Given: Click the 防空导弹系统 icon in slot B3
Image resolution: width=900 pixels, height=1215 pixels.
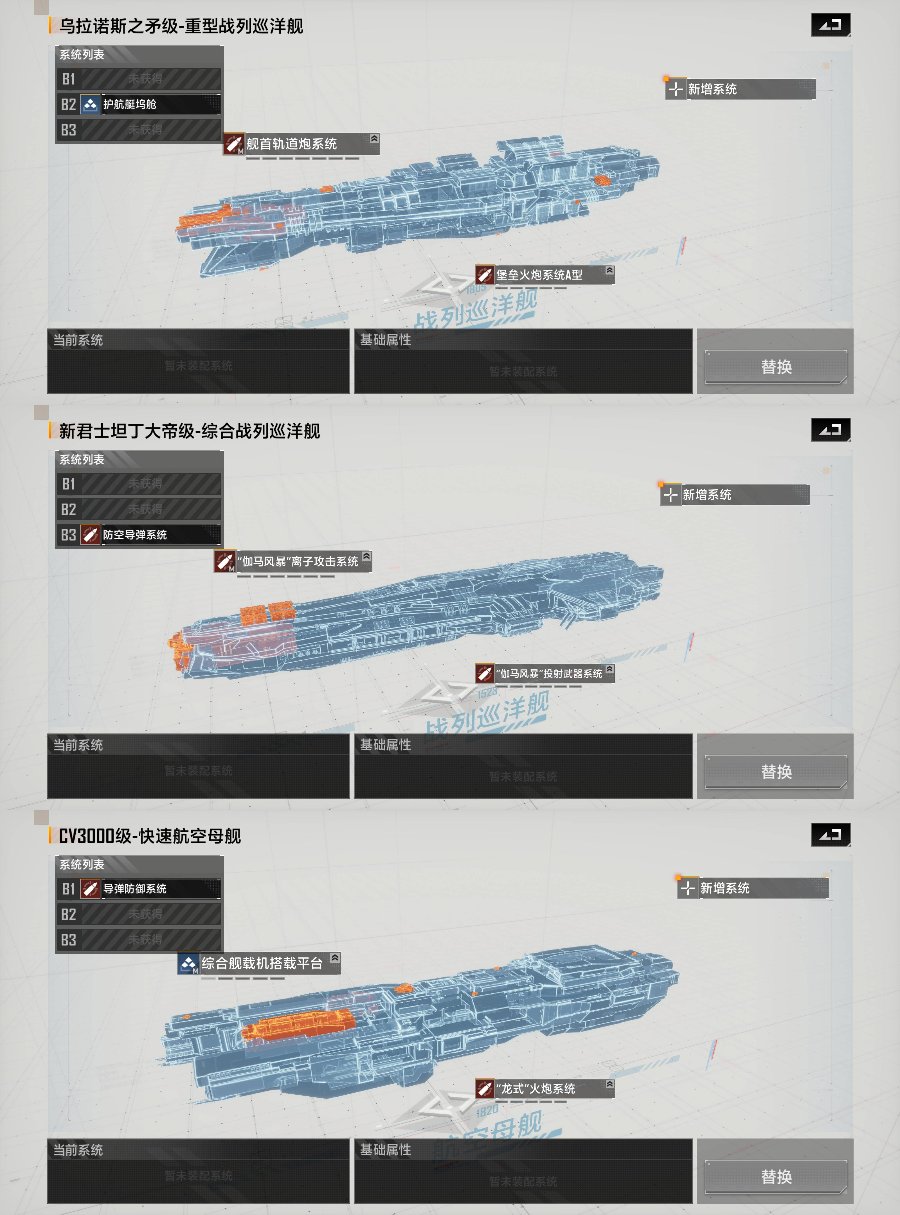Looking at the screenshot, I should click(x=90, y=535).
